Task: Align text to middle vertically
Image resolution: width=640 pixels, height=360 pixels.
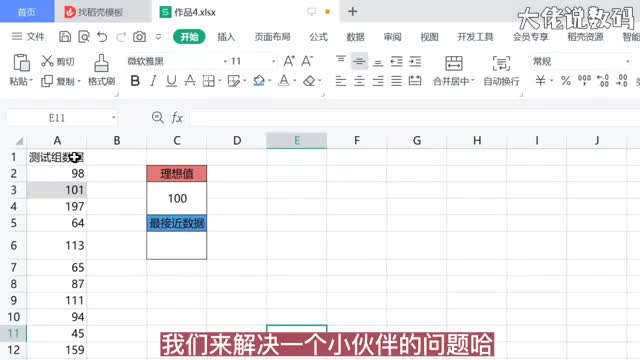Action: (x=359, y=61)
